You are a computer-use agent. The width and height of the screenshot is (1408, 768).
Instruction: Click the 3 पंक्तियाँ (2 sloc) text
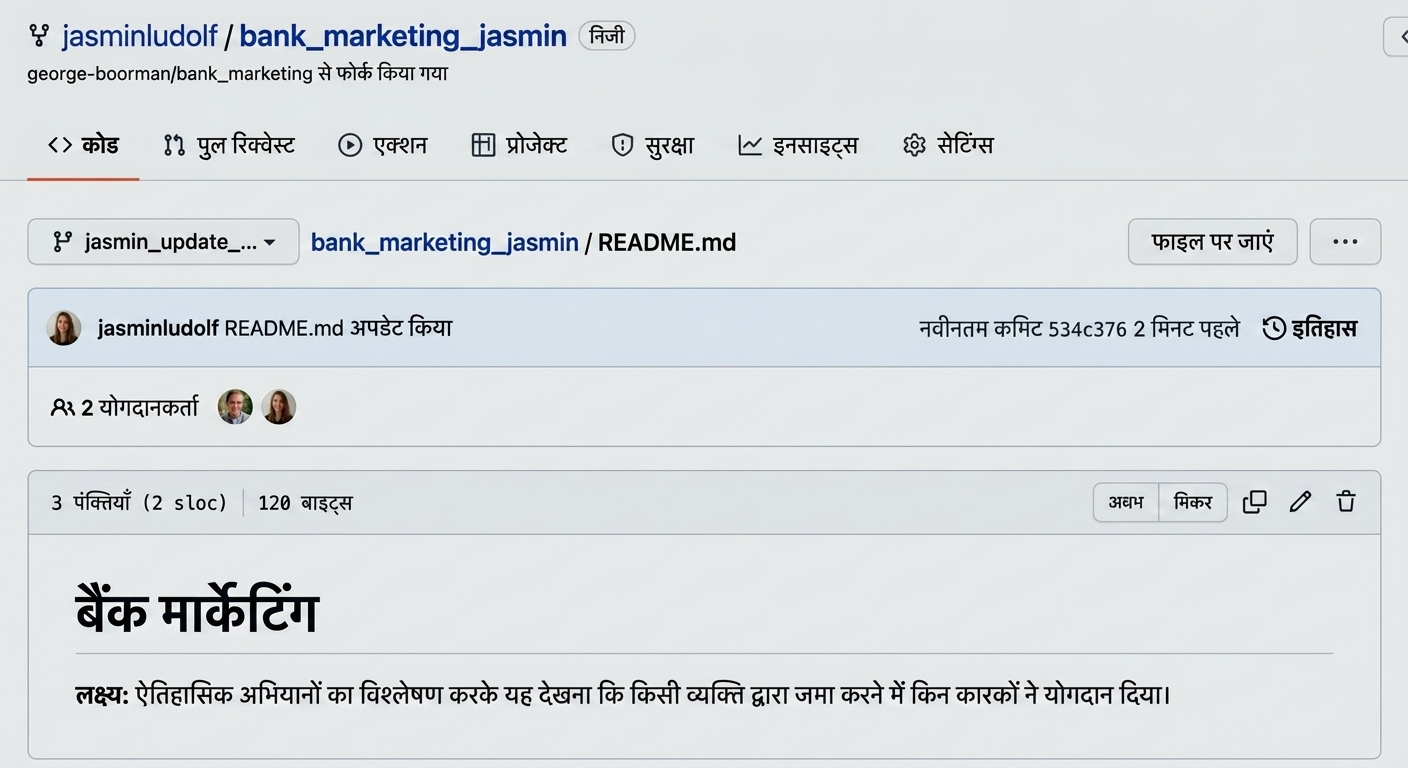[x=139, y=503]
